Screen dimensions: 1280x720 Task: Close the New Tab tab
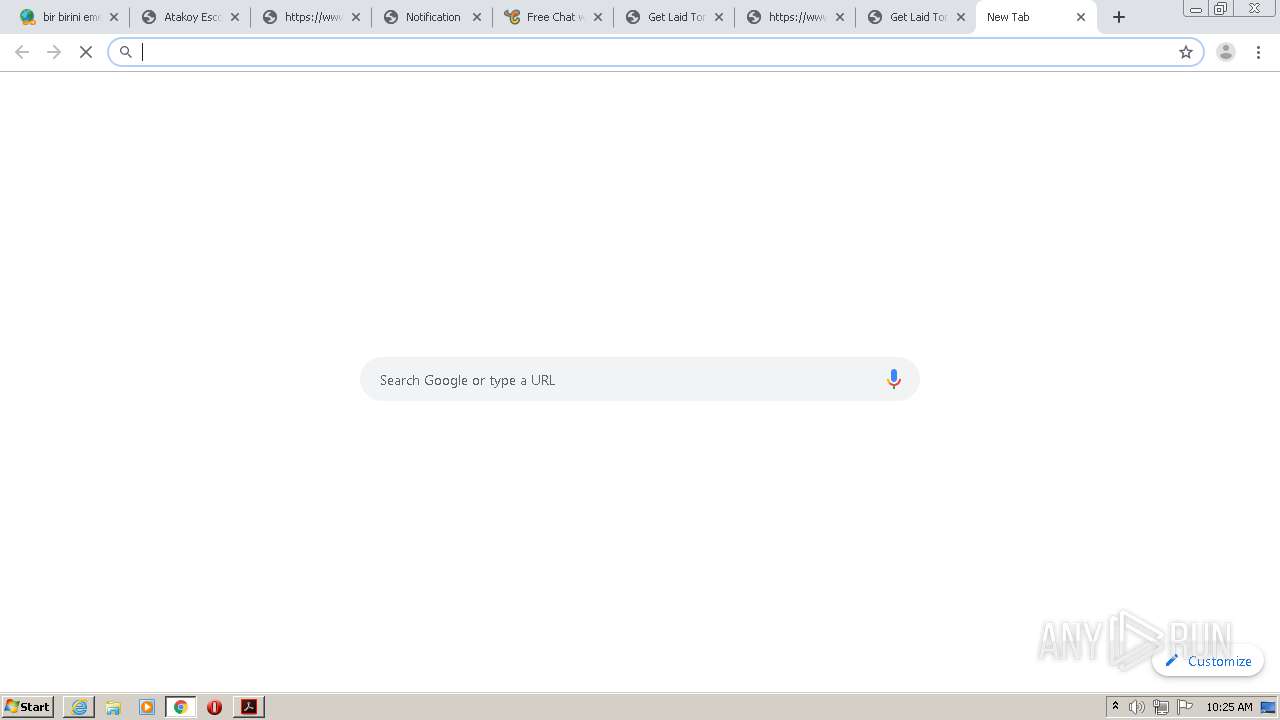pos(1081,17)
